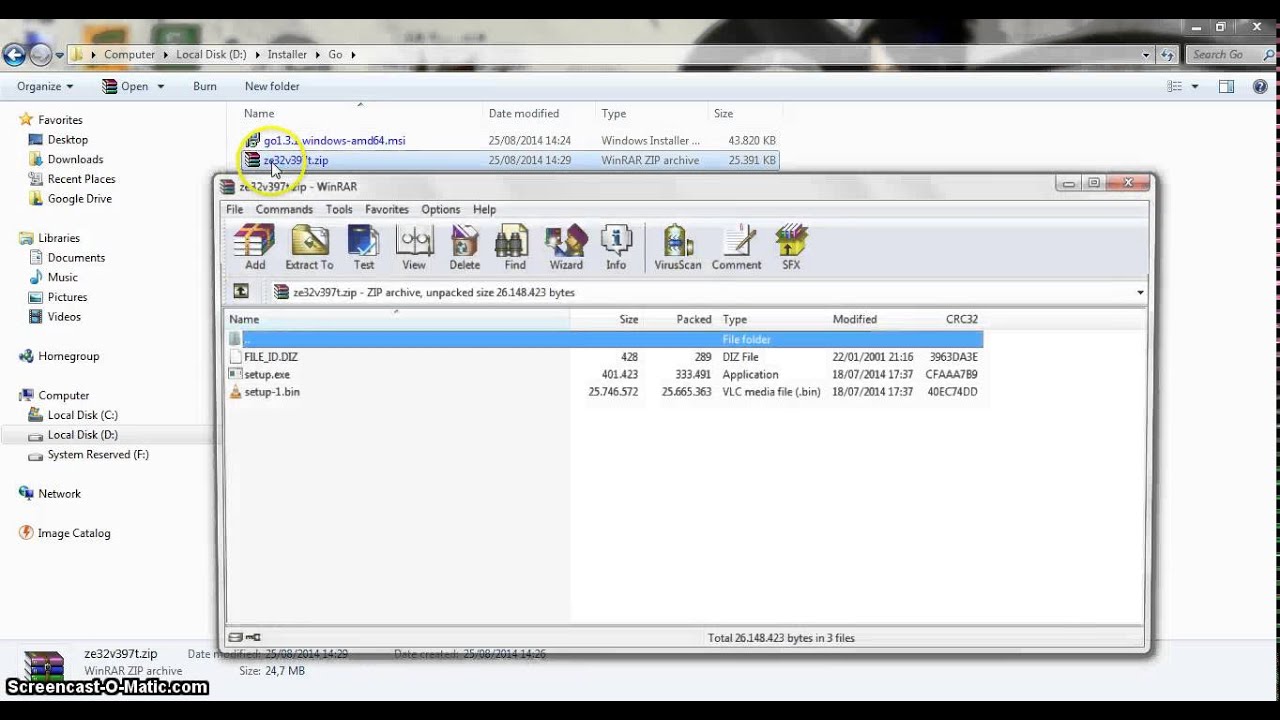This screenshot has height=720, width=1280.
Task: Click Local Disk (D:) in the breadcrumb
Action: [211, 55]
